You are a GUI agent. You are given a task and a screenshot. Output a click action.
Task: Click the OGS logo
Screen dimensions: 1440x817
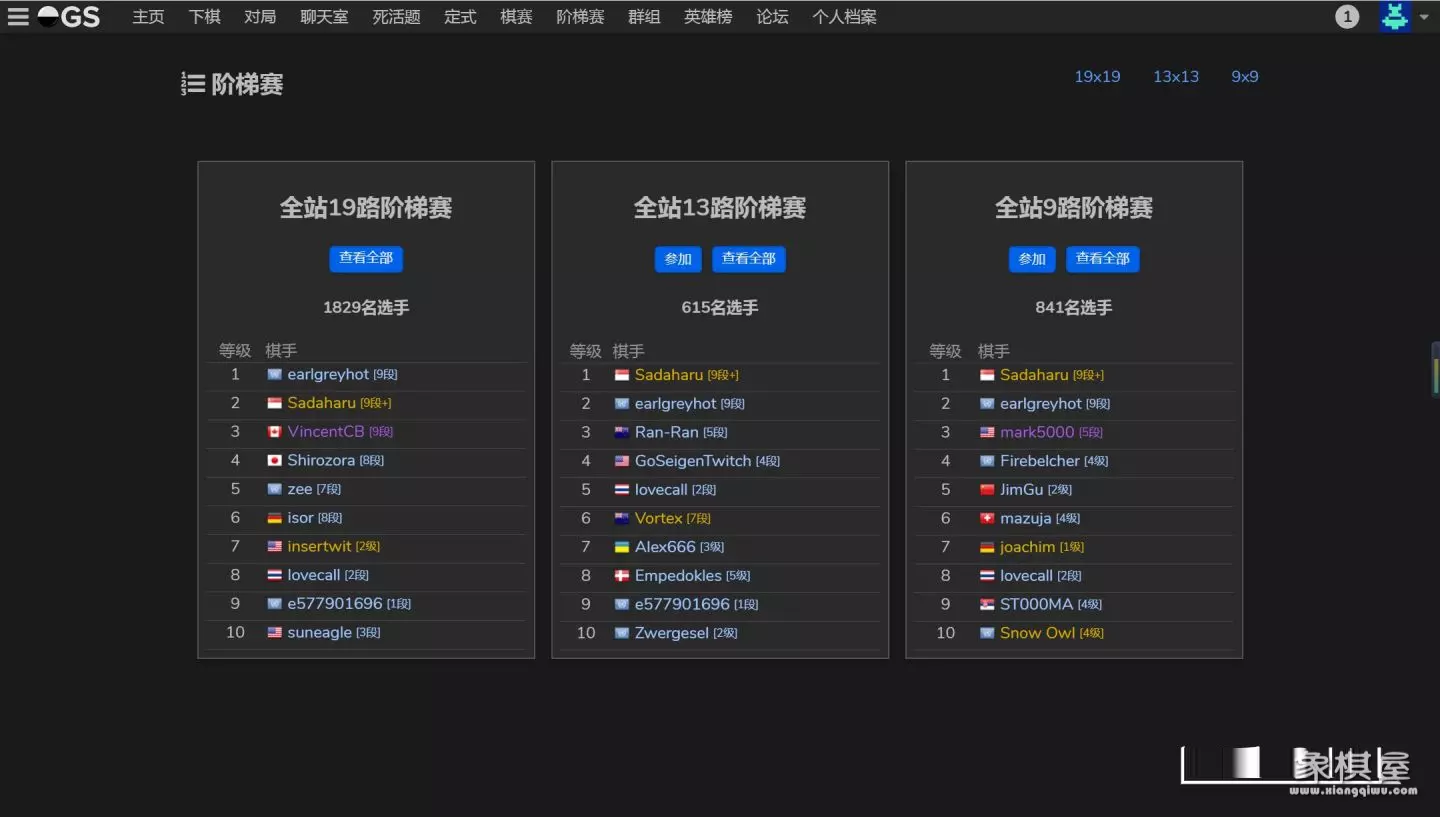point(69,17)
